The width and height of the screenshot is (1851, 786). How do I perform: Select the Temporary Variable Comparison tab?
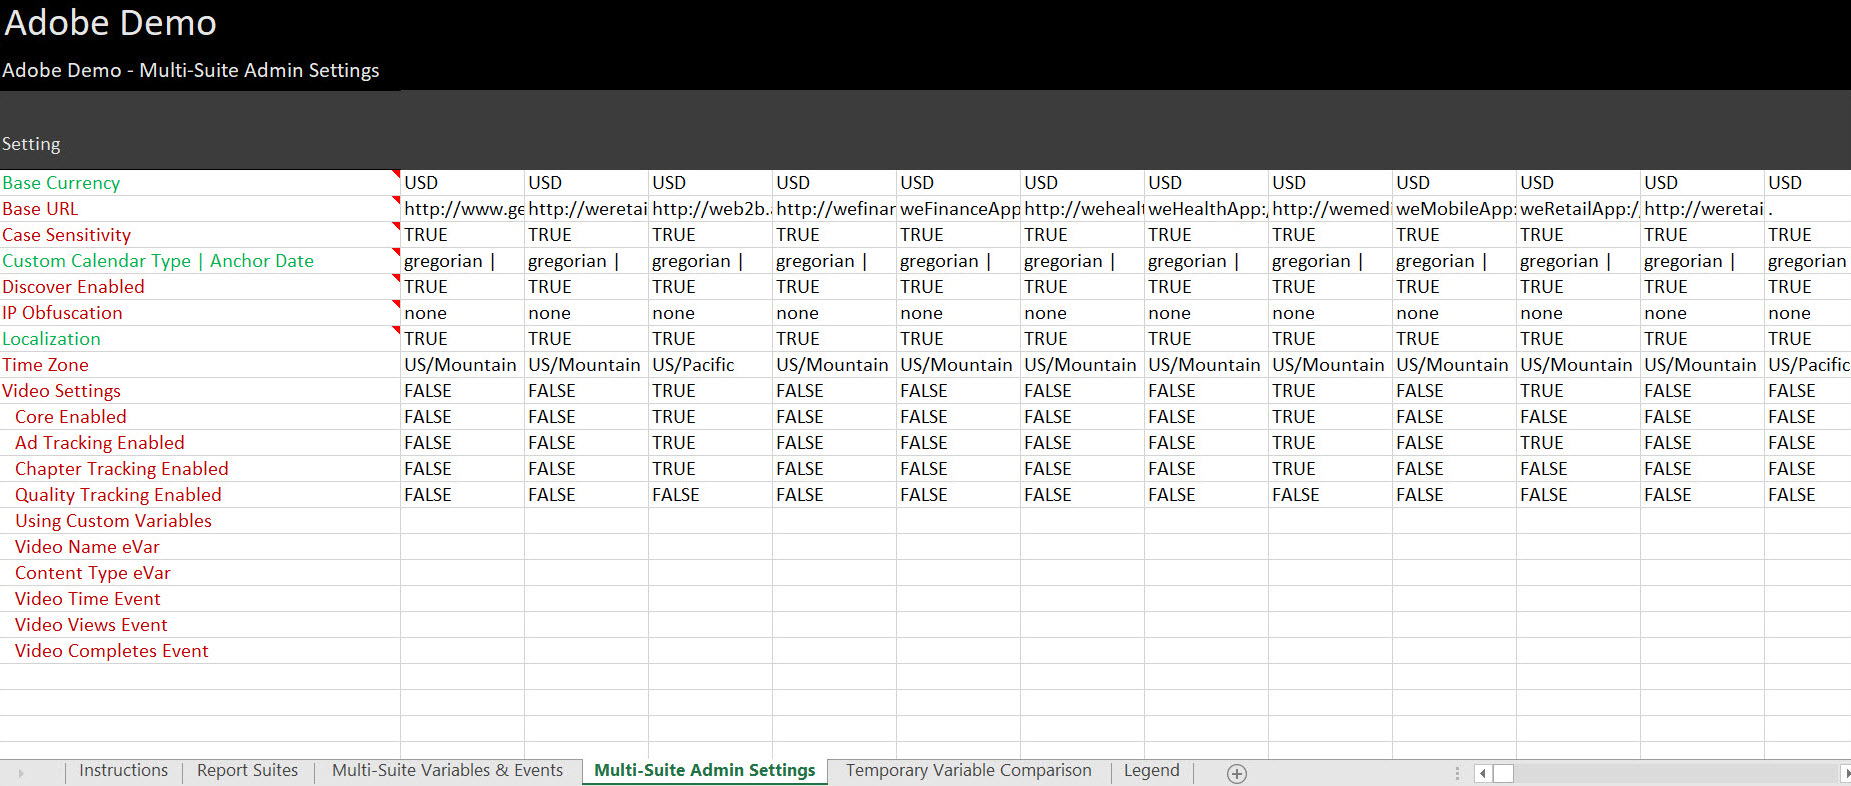coord(968,771)
